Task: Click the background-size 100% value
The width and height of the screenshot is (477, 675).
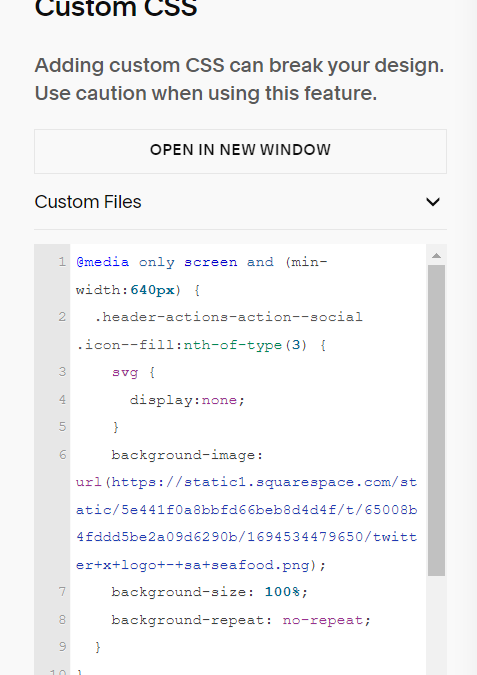Action: 282,592
